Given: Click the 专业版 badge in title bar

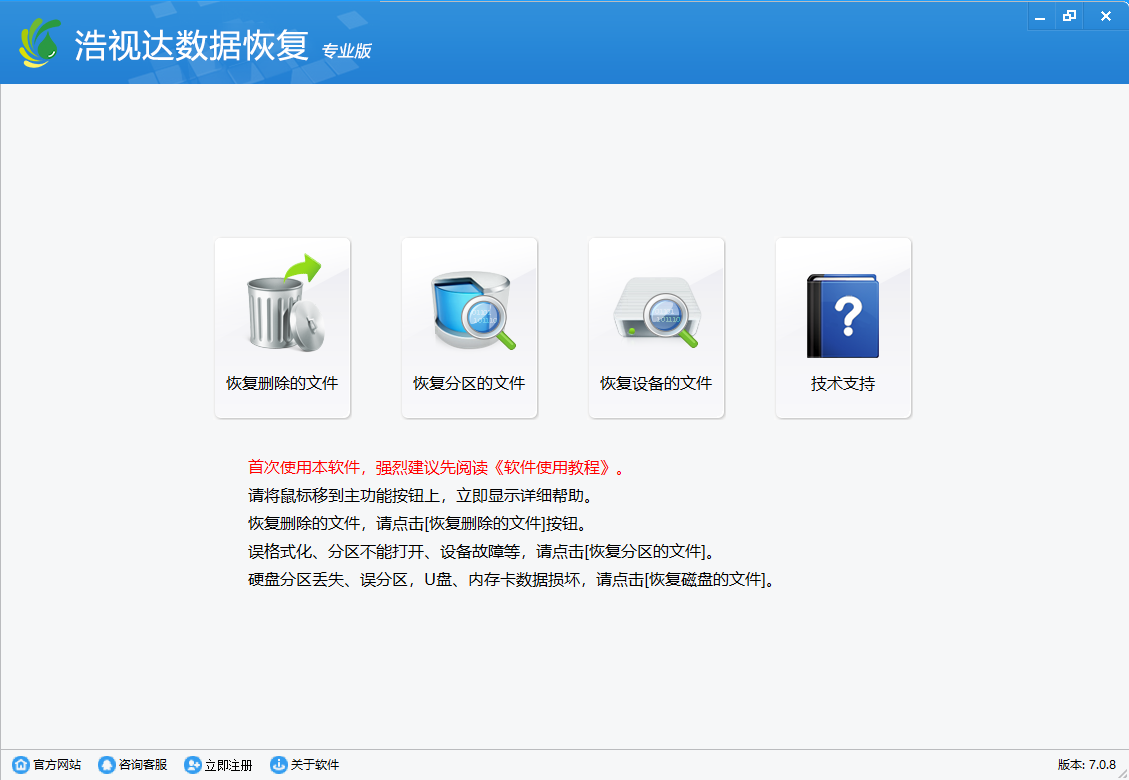Looking at the screenshot, I should (x=347, y=50).
